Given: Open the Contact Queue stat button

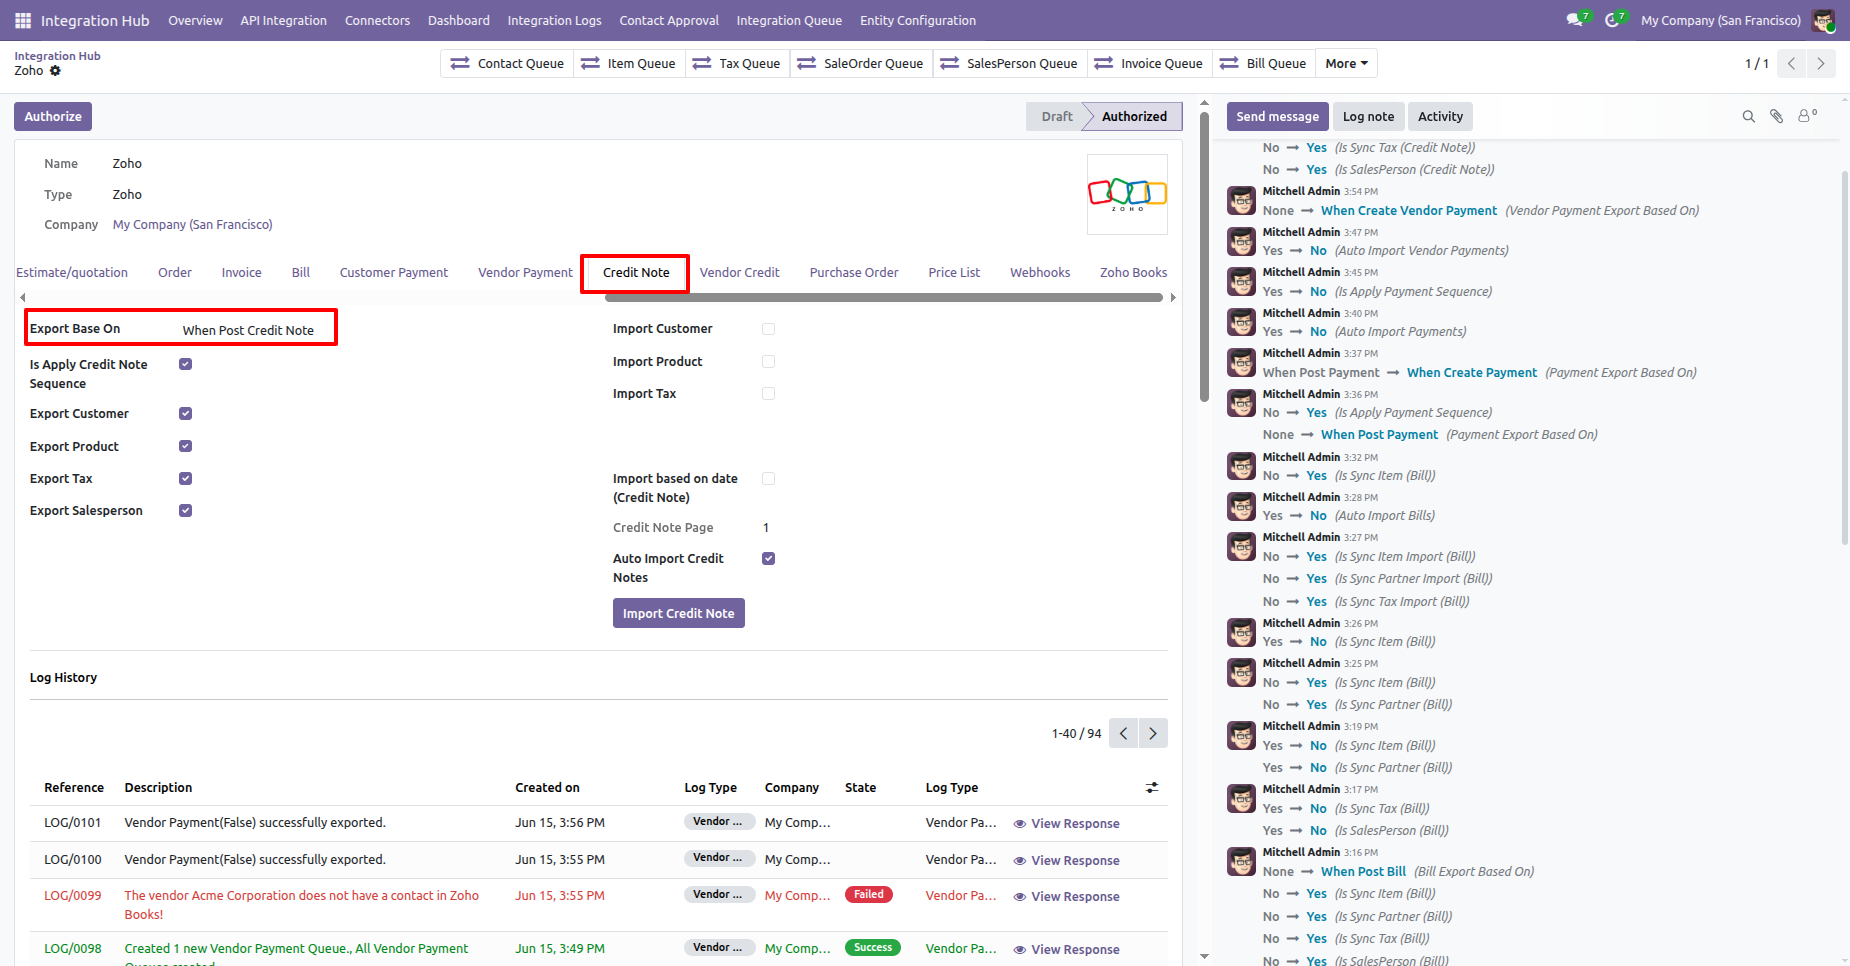Looking at the screenshot, I should point(507,64).
